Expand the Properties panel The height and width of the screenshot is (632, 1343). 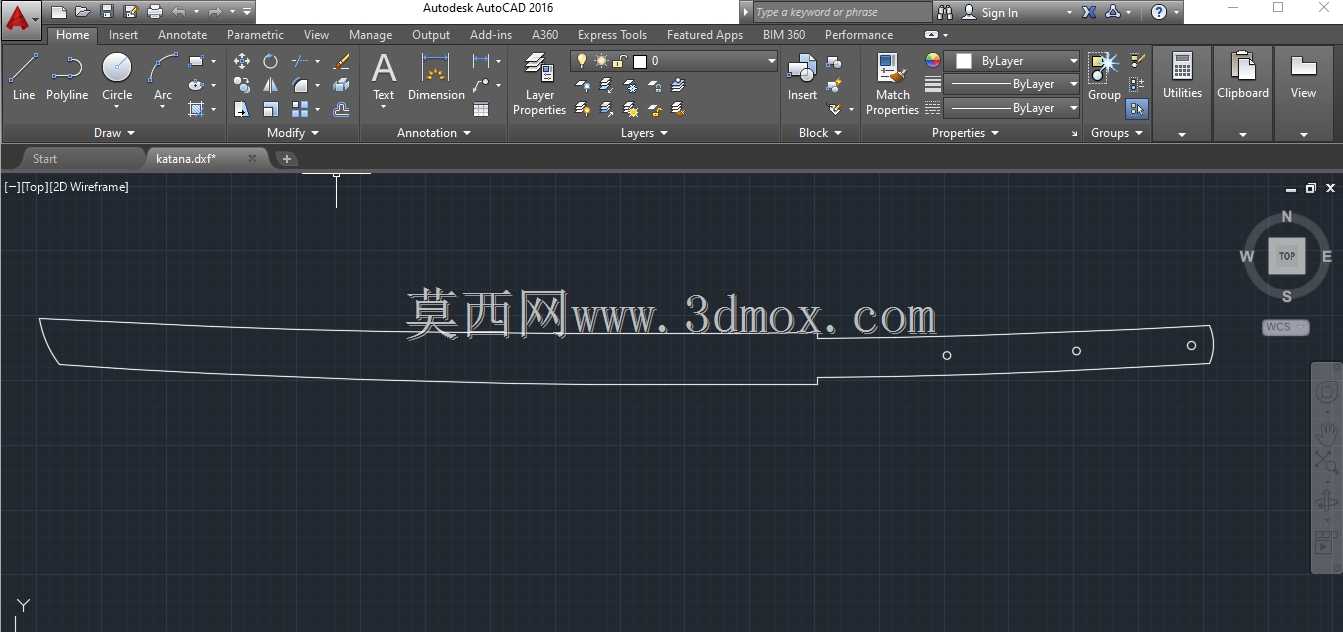965,133
